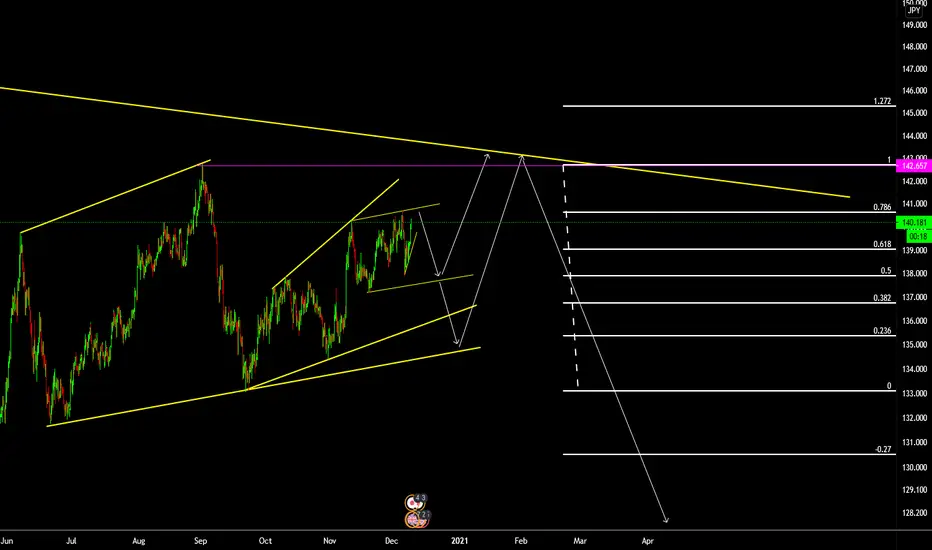Click the Feb label on time axis
Screen dimensions: 932x550
tap(521, 540)
